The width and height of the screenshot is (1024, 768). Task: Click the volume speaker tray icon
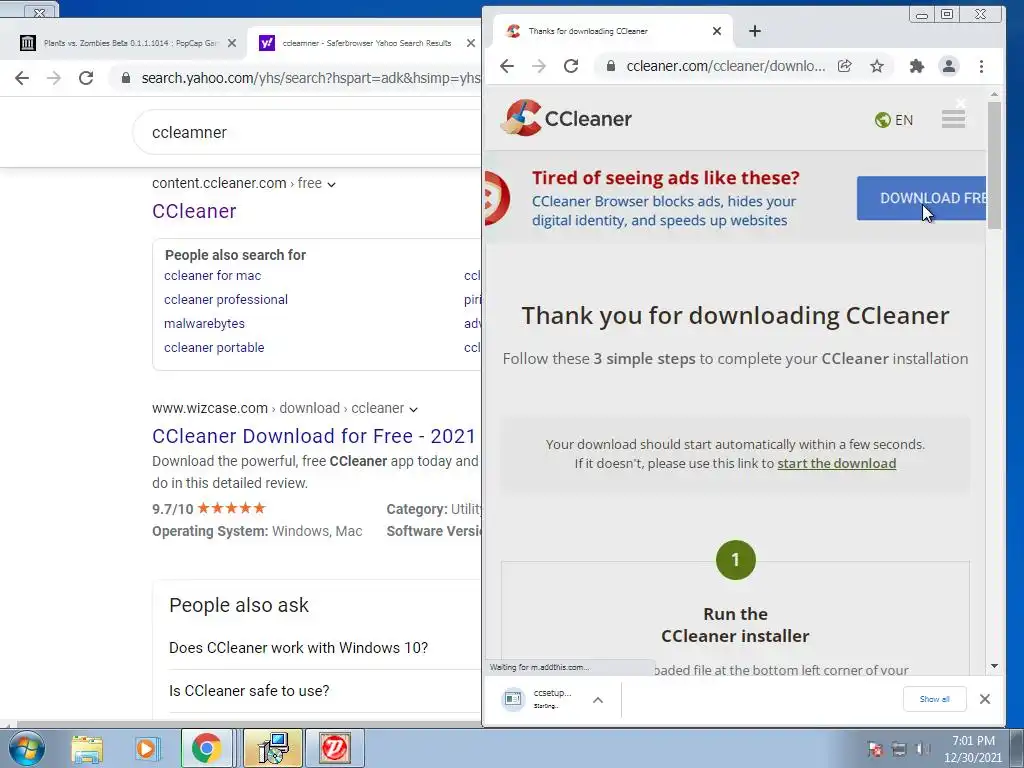922,749
